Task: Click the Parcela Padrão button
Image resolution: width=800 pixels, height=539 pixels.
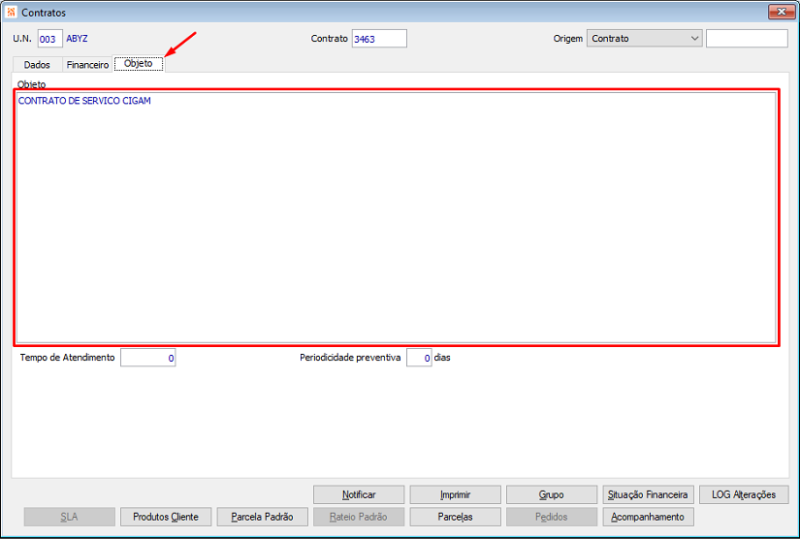Action: pyautogui.click(x=262, y=517)
